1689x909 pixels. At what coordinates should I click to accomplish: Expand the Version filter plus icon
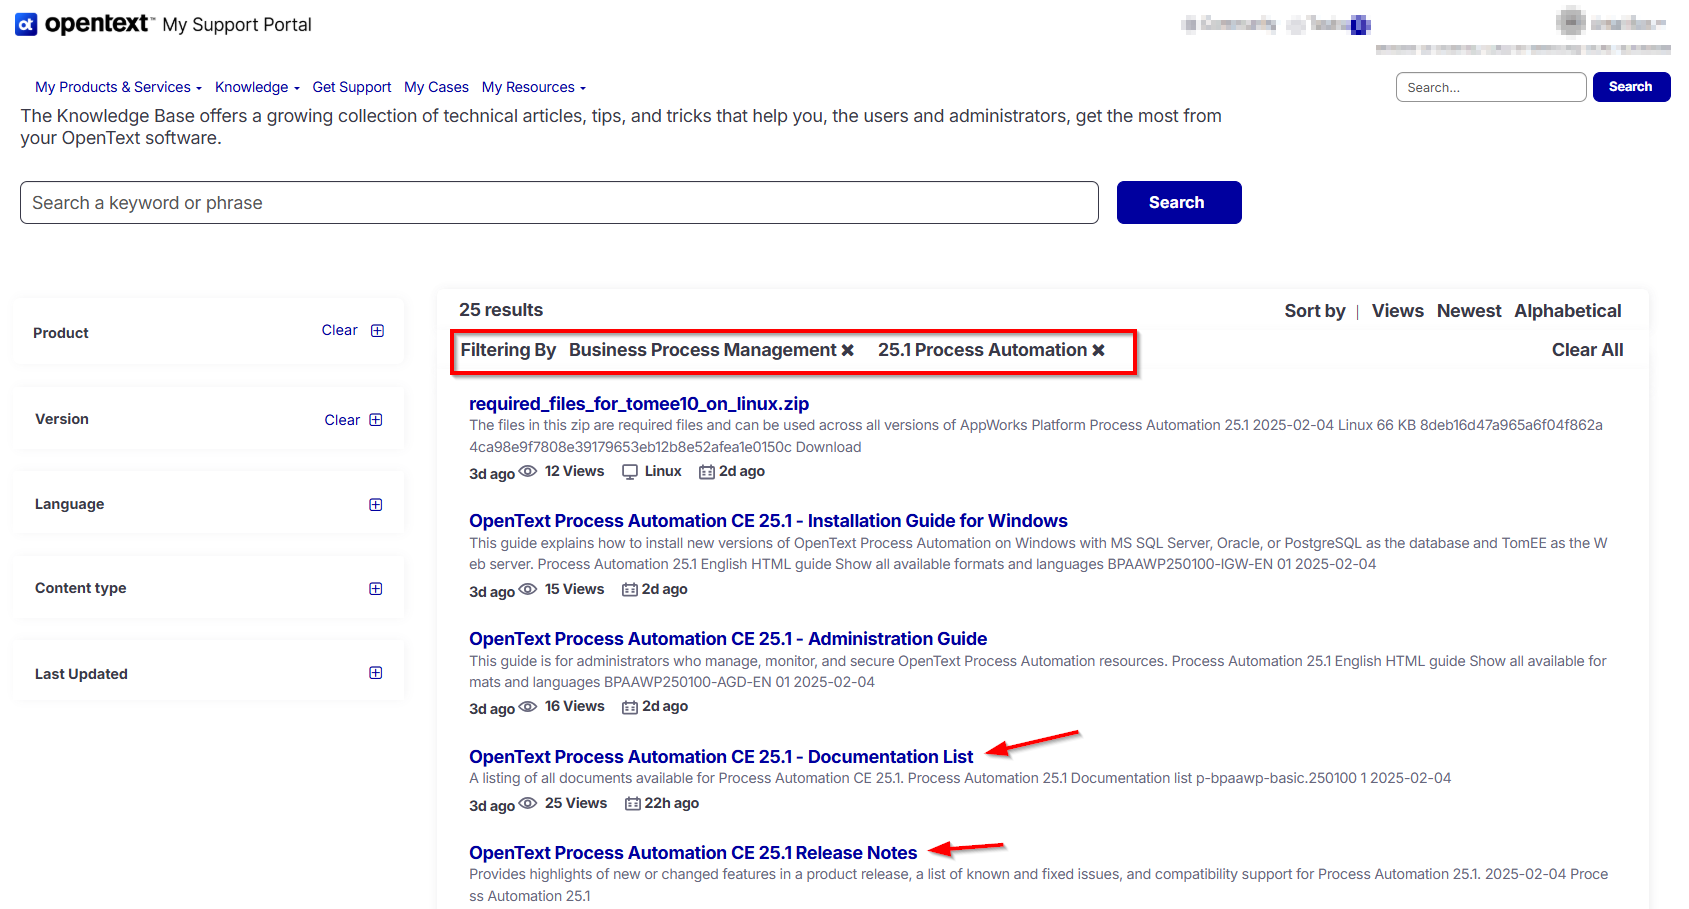click(x=376, y=420)
